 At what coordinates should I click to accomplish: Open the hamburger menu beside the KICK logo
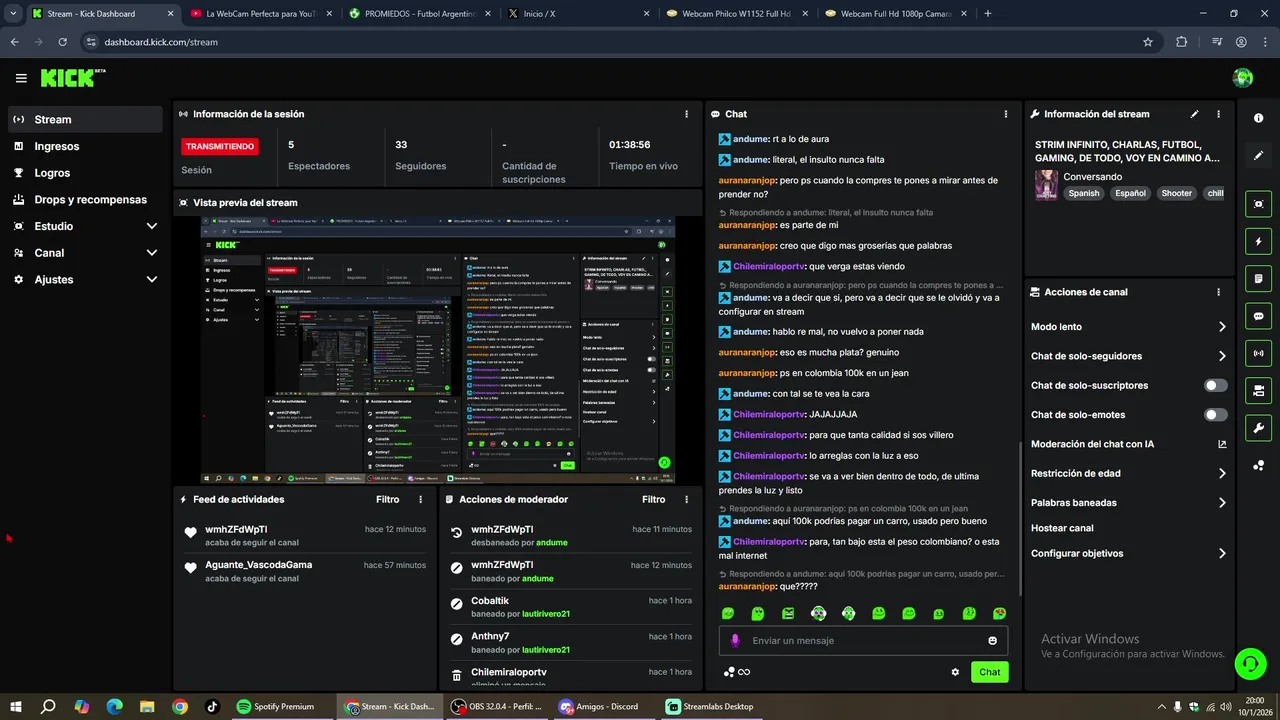21,78
